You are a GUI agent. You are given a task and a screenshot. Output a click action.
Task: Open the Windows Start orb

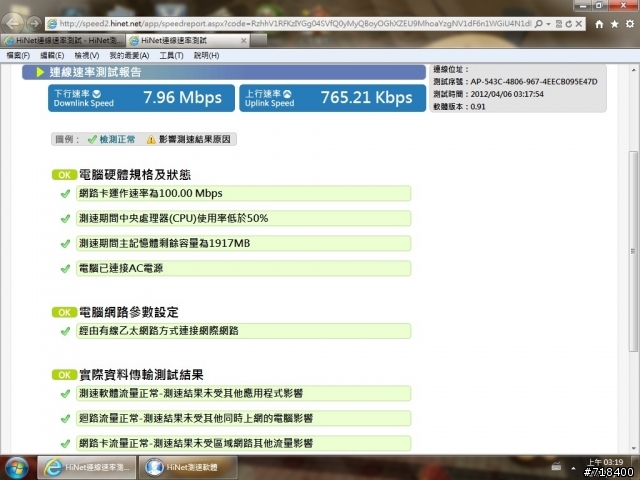click(x=16, y=468)
